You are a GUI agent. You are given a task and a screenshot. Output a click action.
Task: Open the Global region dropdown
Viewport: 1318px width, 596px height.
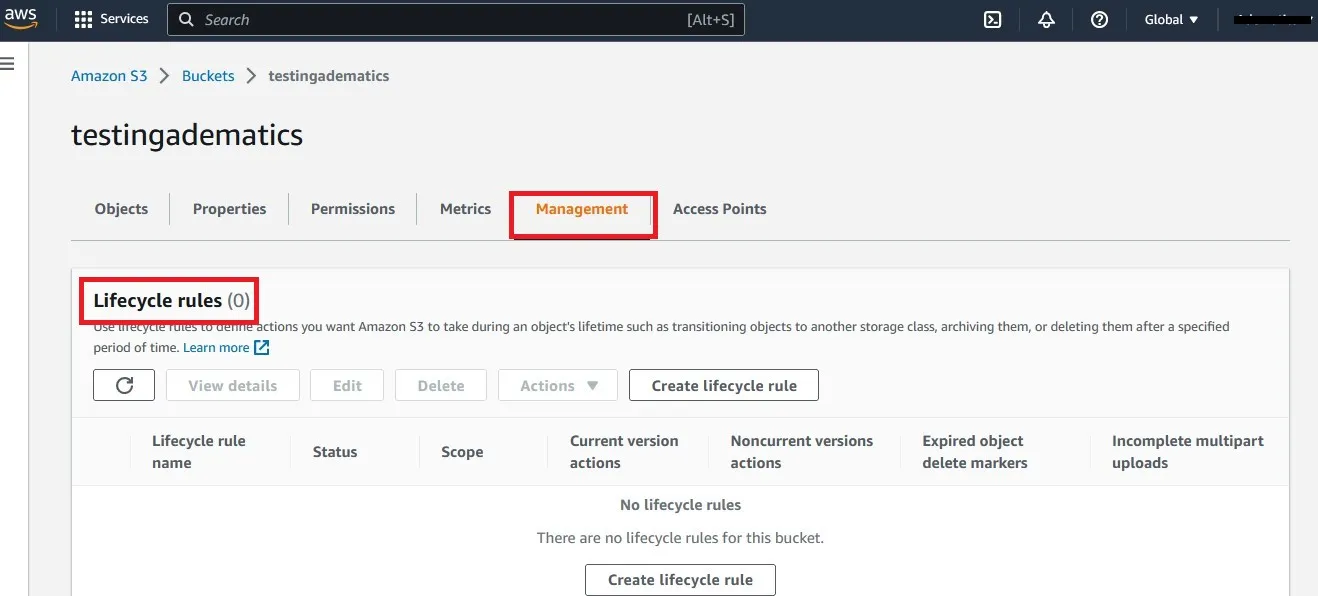[1171, 20]
